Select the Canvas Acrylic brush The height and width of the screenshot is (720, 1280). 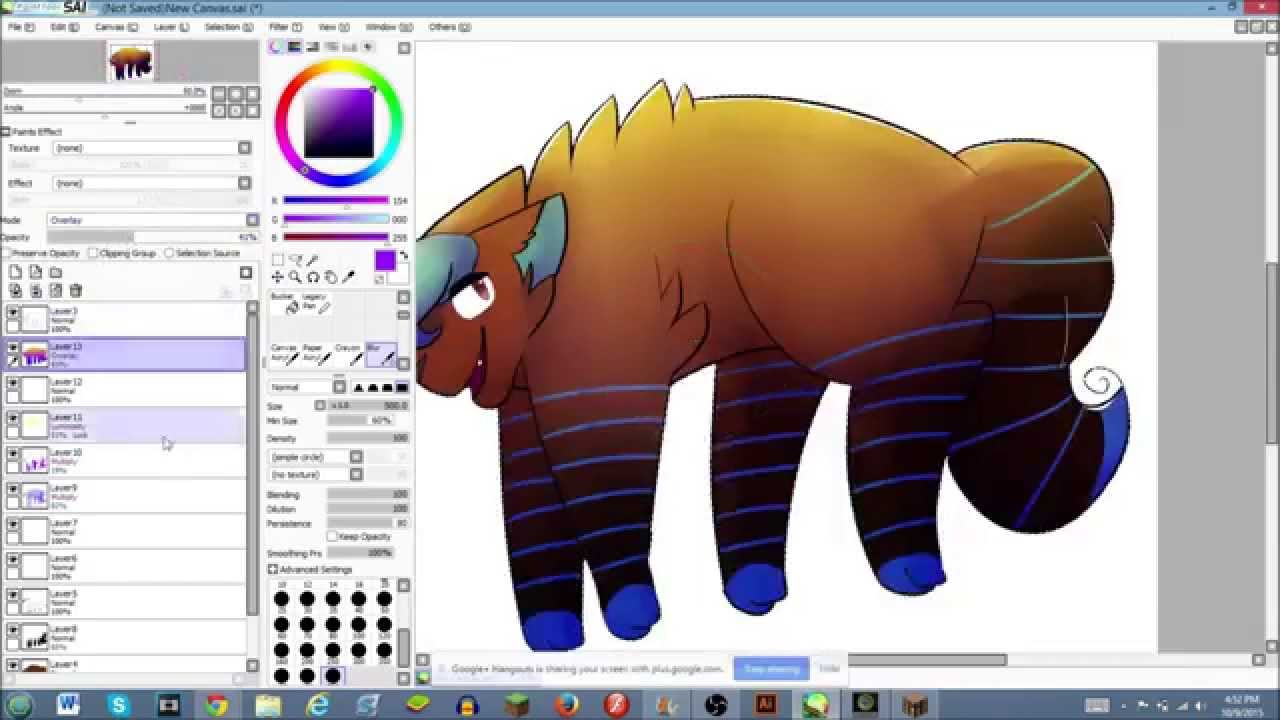(x=284, y=354)
